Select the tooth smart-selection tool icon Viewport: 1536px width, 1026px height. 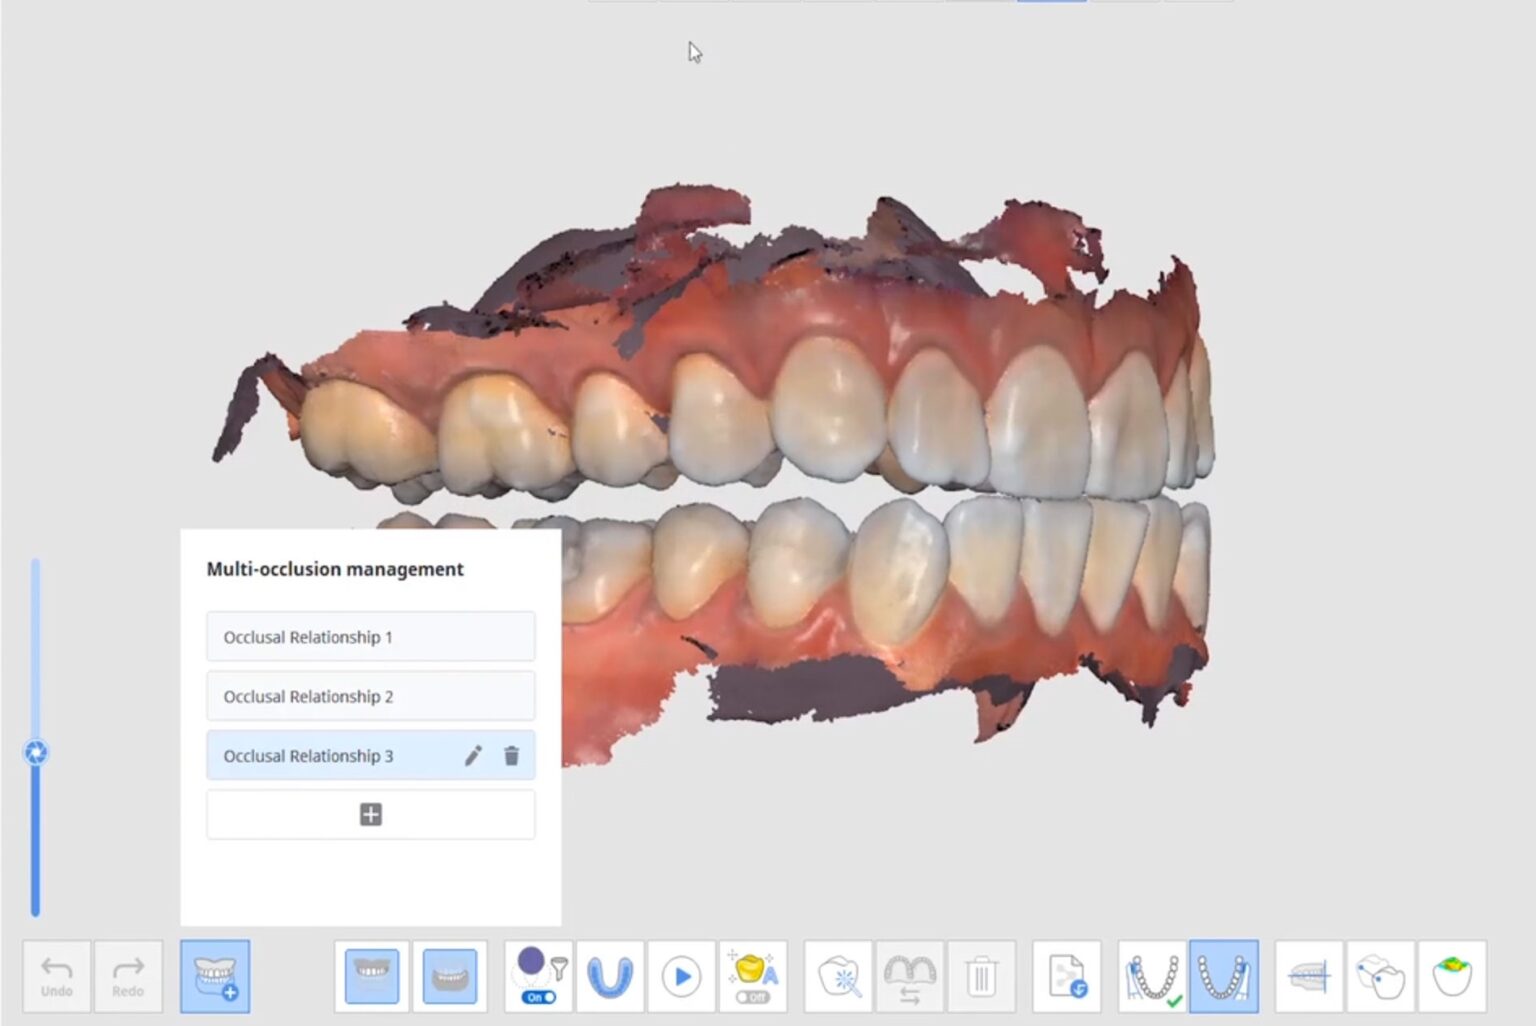coord(839,976)
